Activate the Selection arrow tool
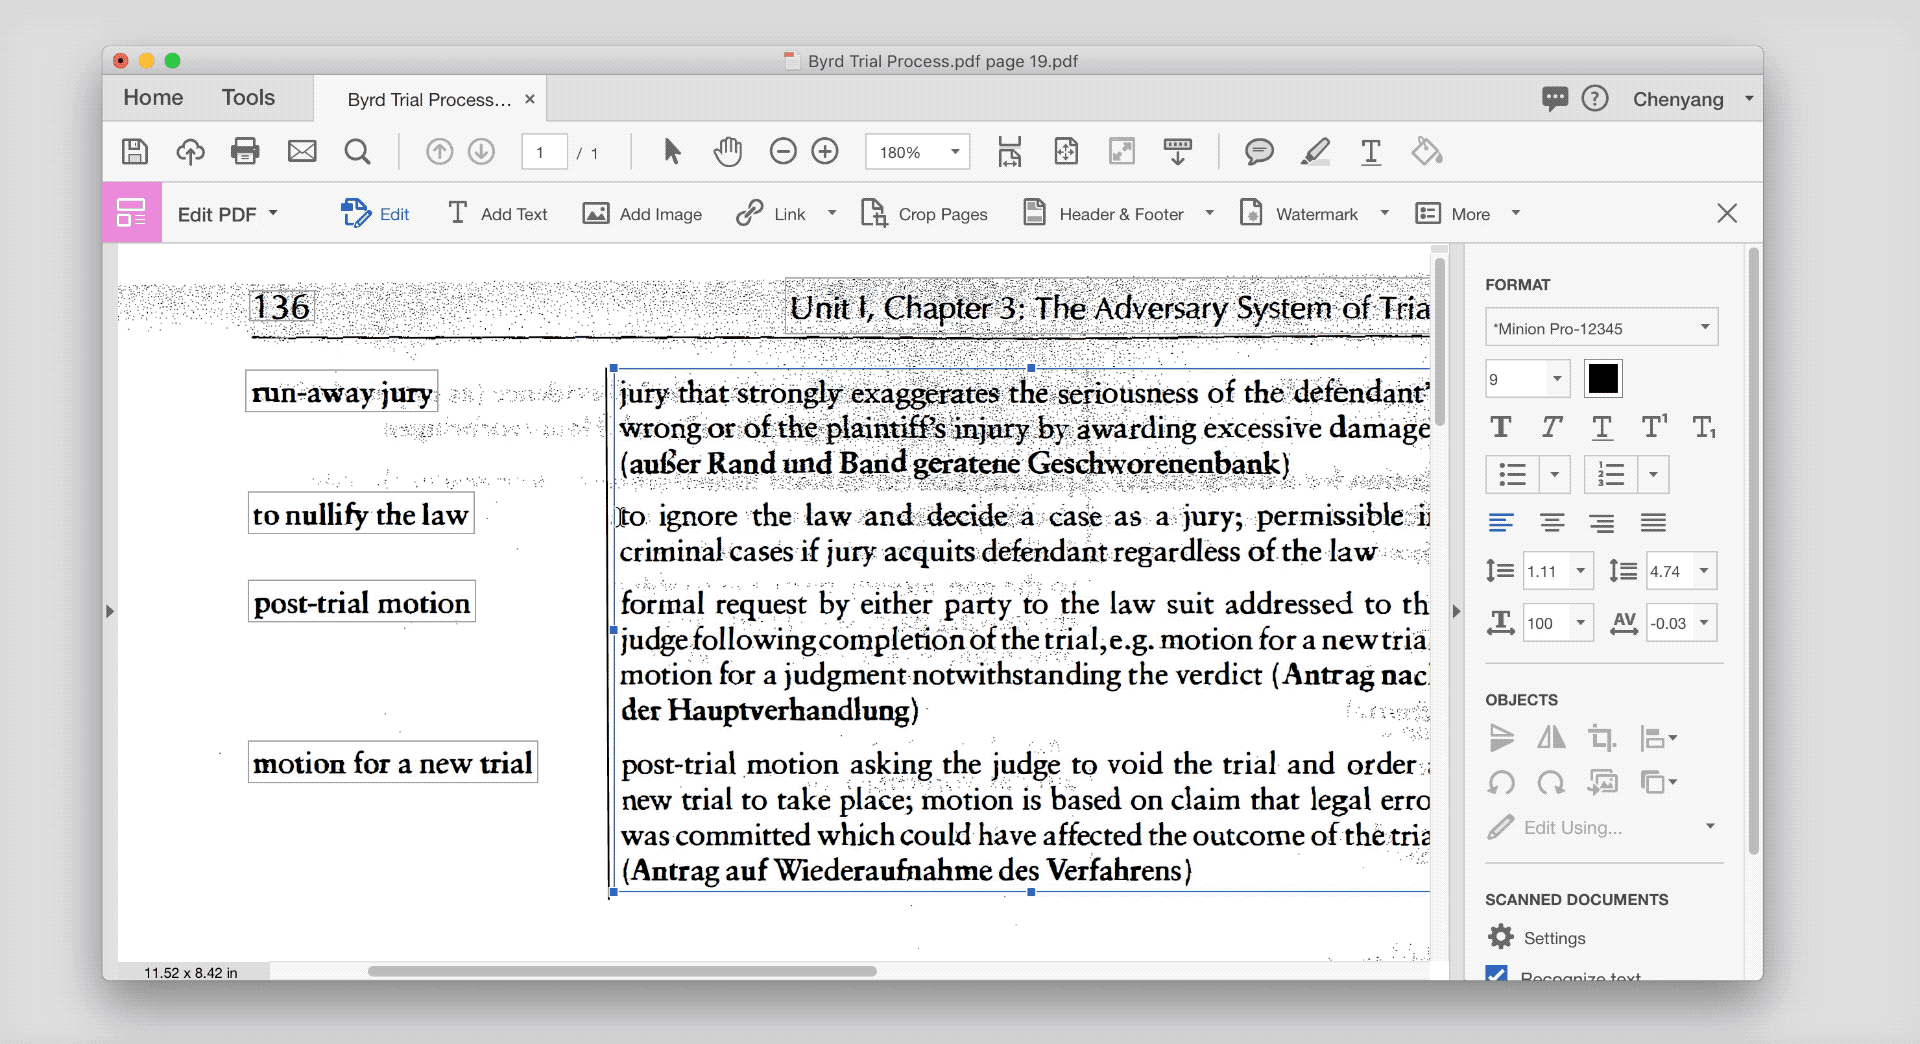The height and width of the screenshot is (1044, 1920). pos(672,152)
